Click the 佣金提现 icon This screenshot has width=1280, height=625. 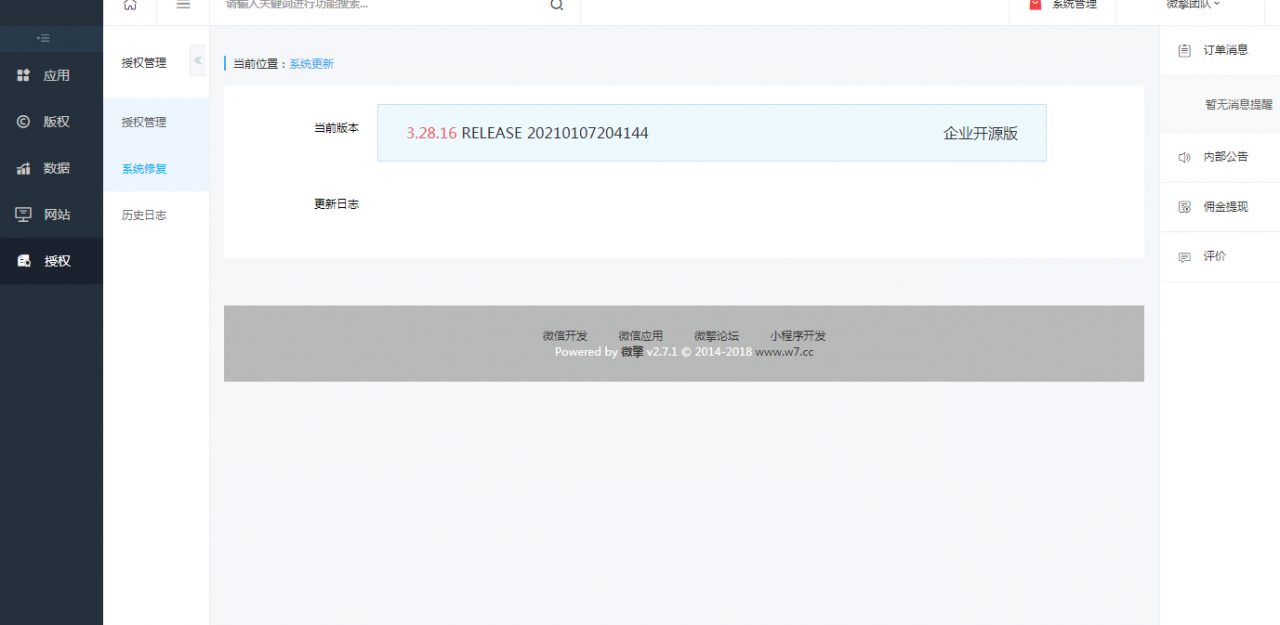(1185, 207)
